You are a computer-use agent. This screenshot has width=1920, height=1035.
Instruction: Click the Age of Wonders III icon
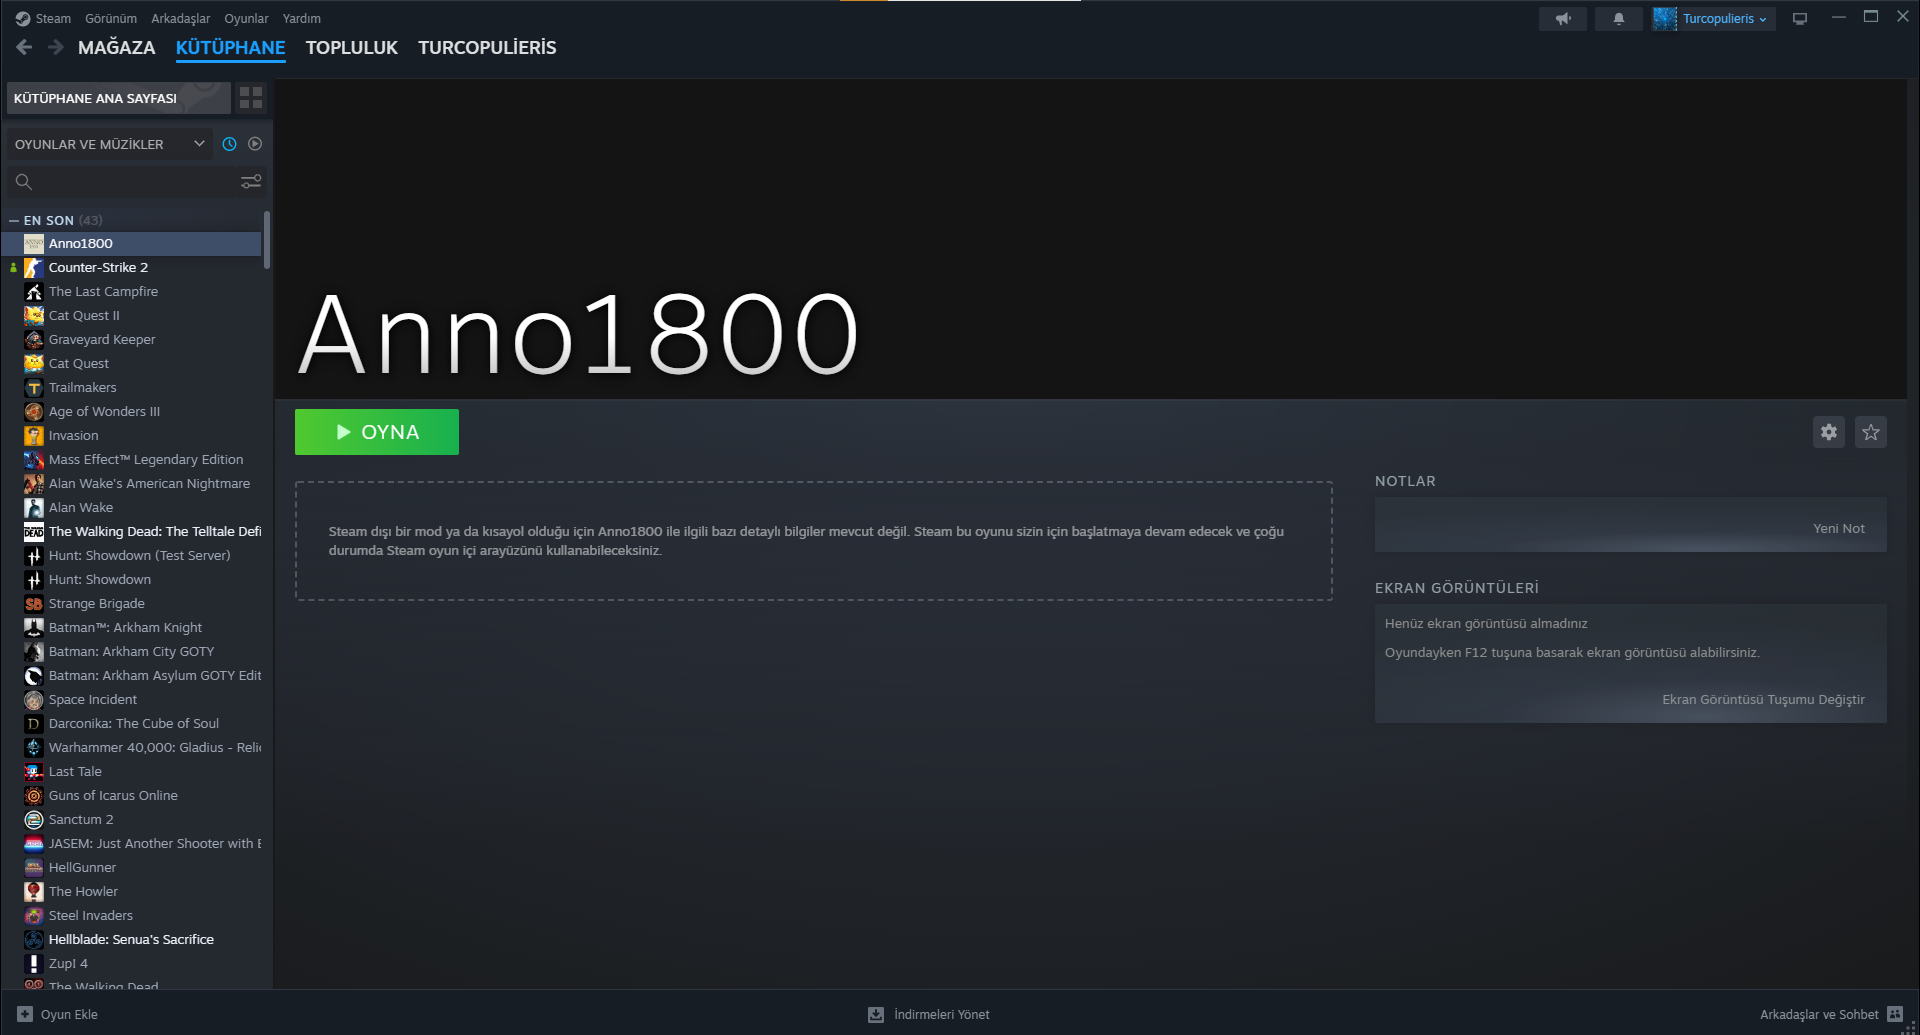point(34,412)
